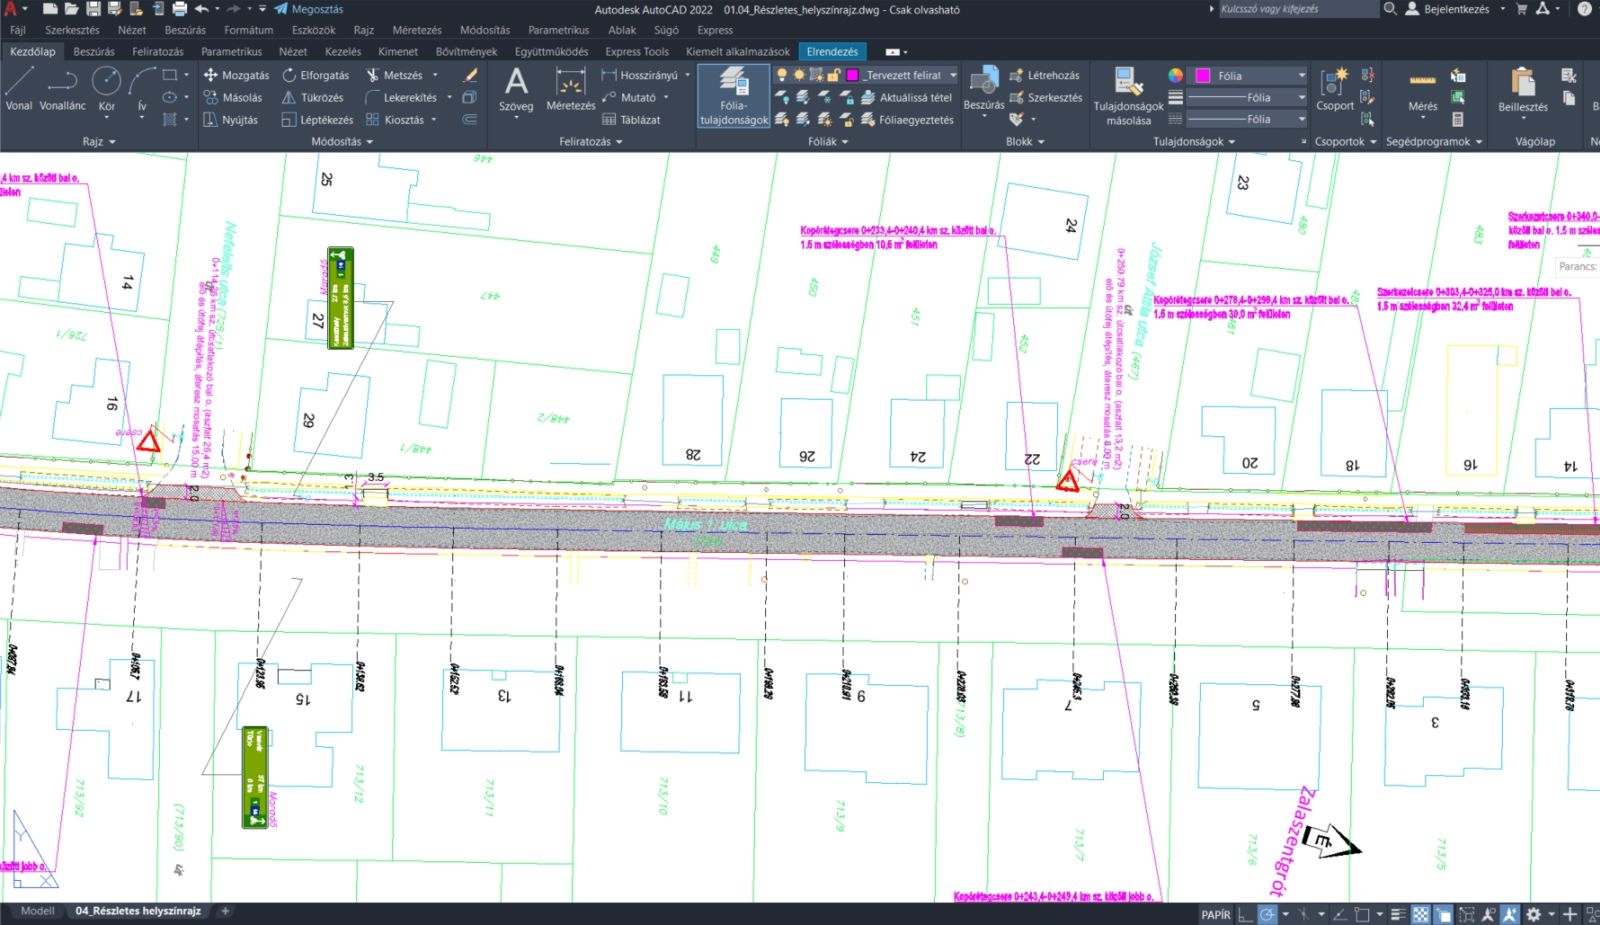Click the Mozgatás move tool
The width and height of the screenshot is (1600, 925).
[236, 75]
